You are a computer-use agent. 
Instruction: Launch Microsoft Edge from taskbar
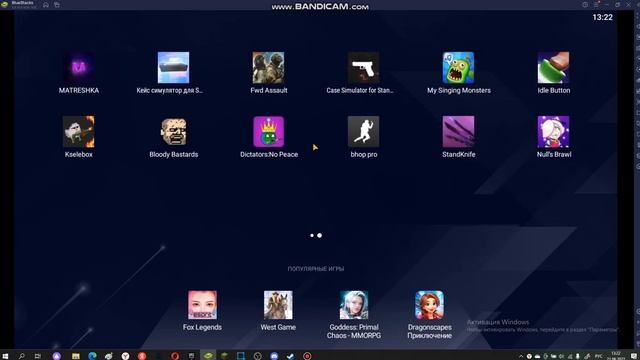92,356
